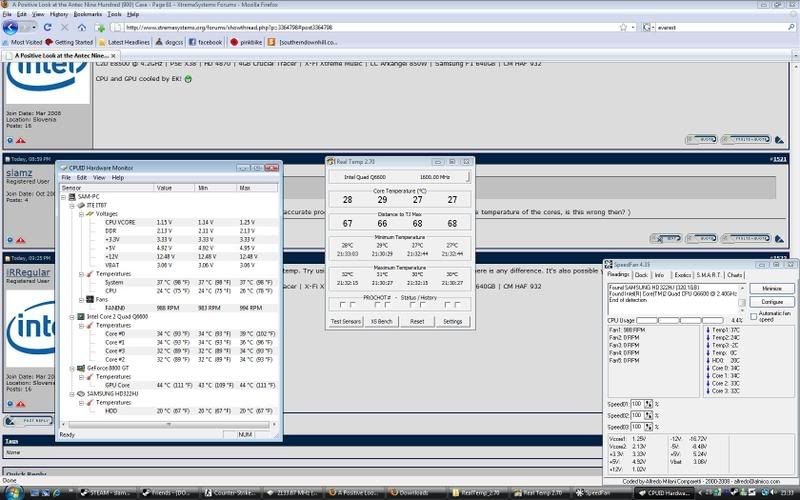Click the HD0 temperature arrow icon in SpeedFan
Viewport: 800px width, 500px height.
pyautogui.click(x=708, y=360)
